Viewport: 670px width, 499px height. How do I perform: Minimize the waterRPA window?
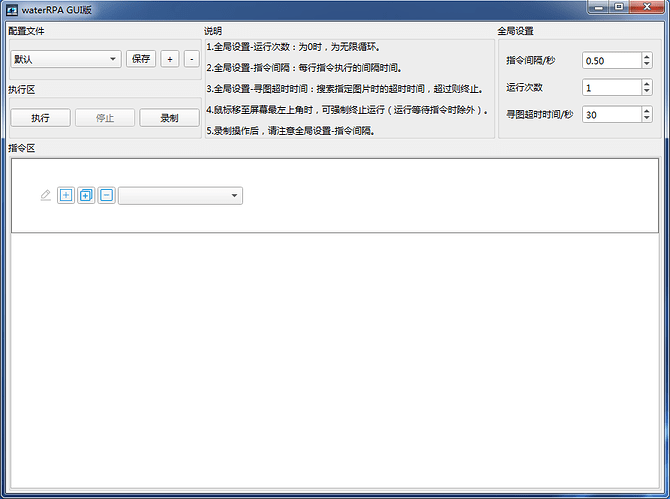pos(599,7)
